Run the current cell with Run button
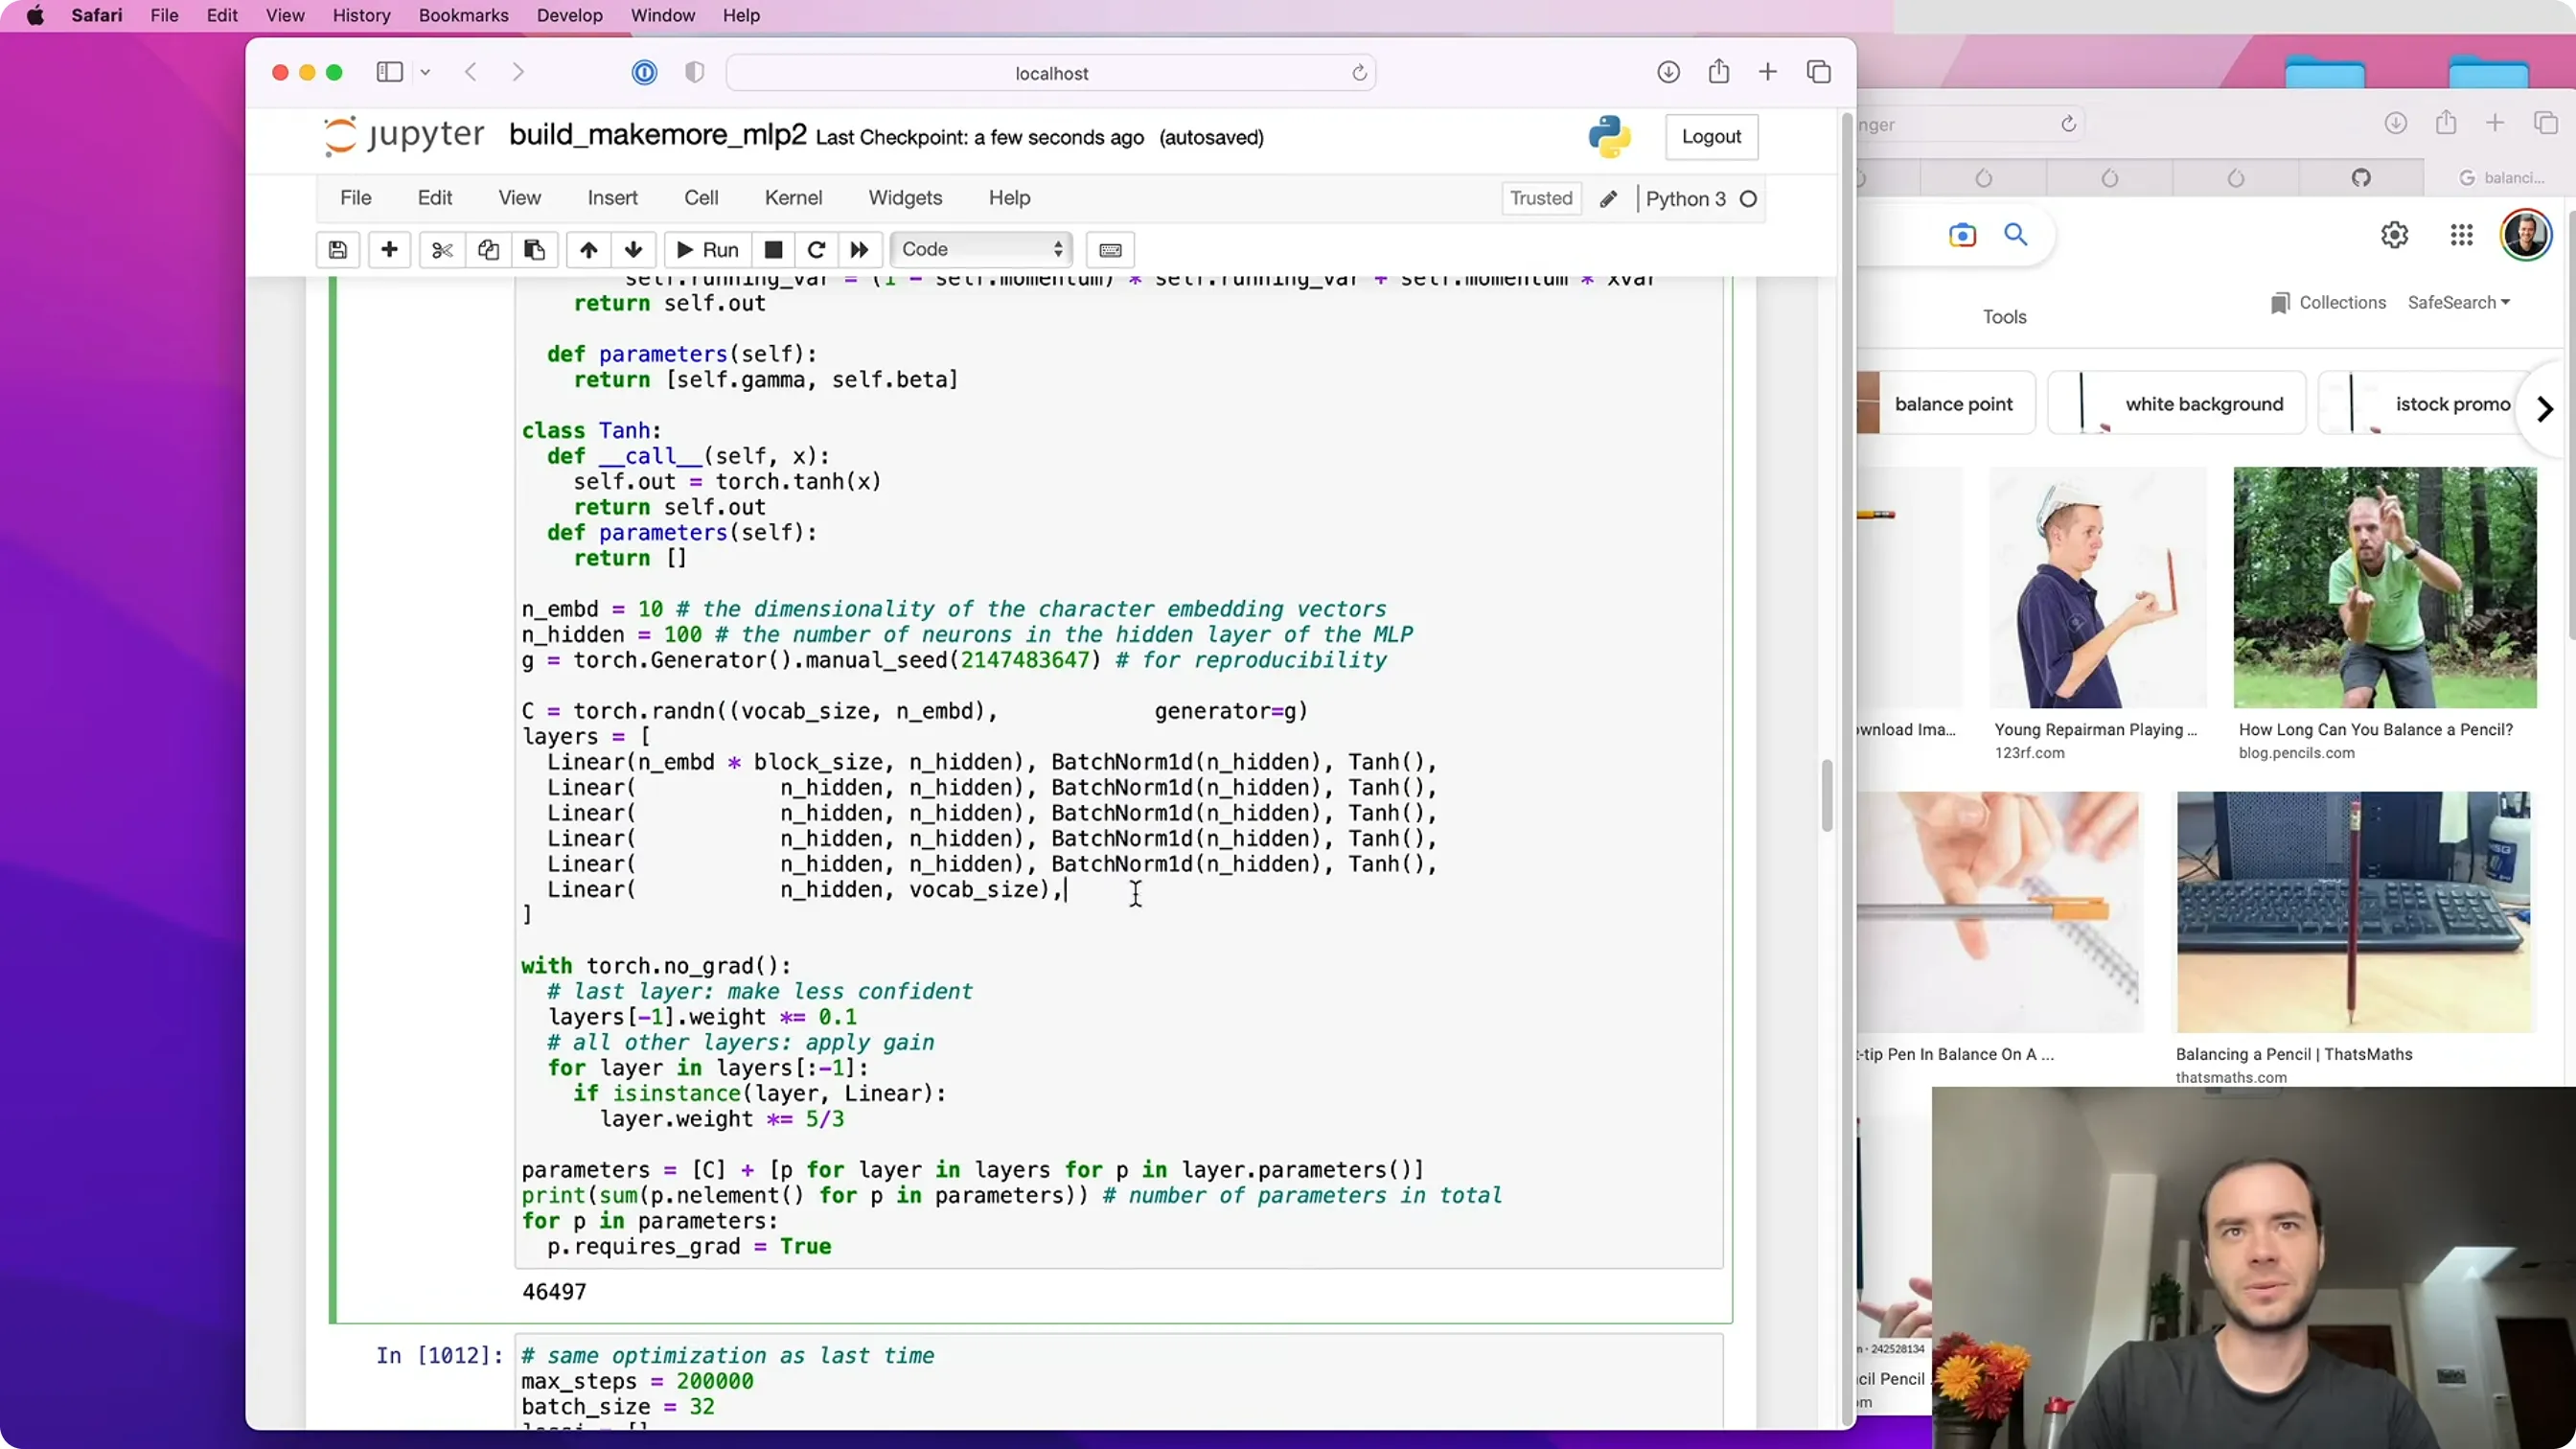This screenshot has width=2576, height=1449. point(708,250)
